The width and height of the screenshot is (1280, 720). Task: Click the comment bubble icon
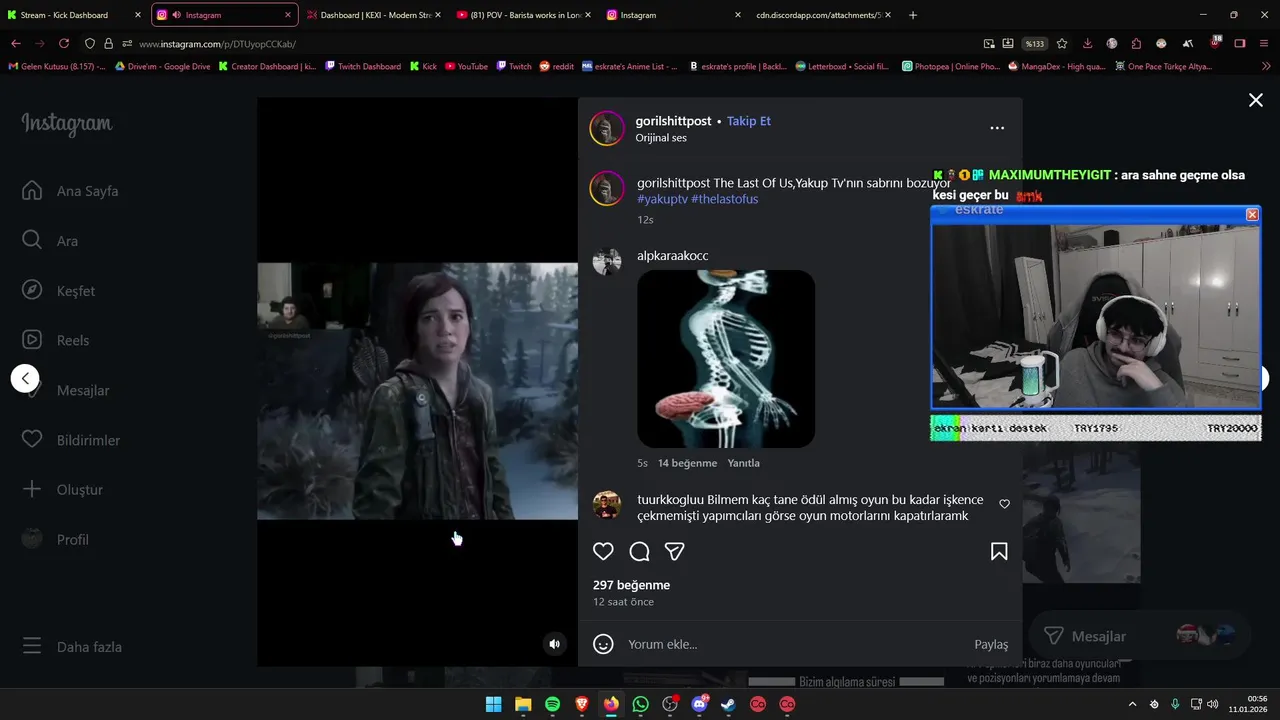click(639, 551)
